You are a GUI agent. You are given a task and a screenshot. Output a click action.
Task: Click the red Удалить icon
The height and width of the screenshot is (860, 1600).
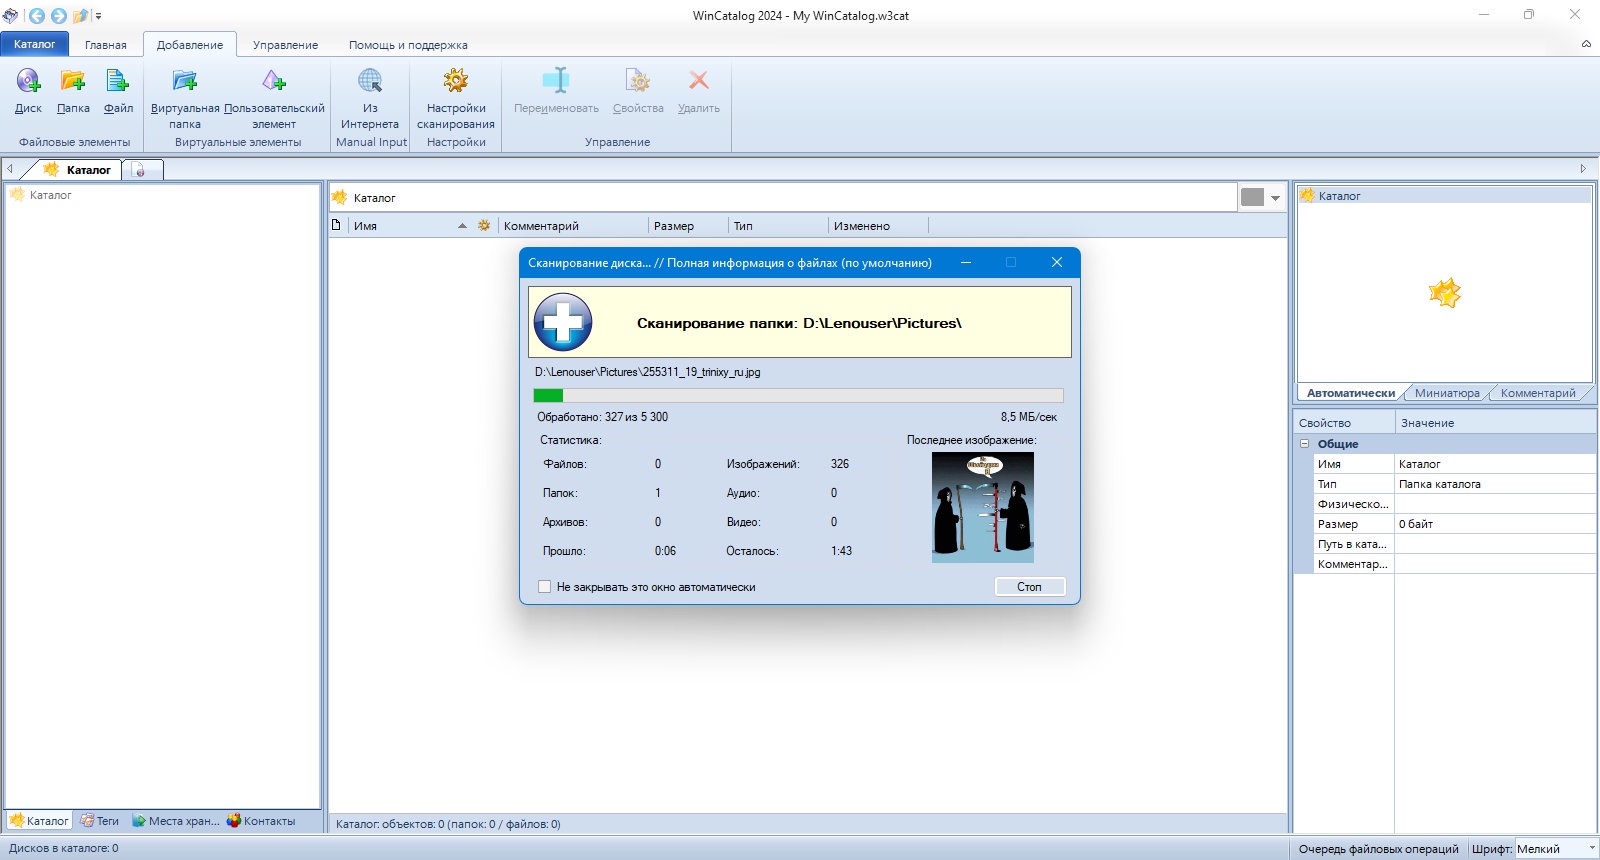click(699, 81)
